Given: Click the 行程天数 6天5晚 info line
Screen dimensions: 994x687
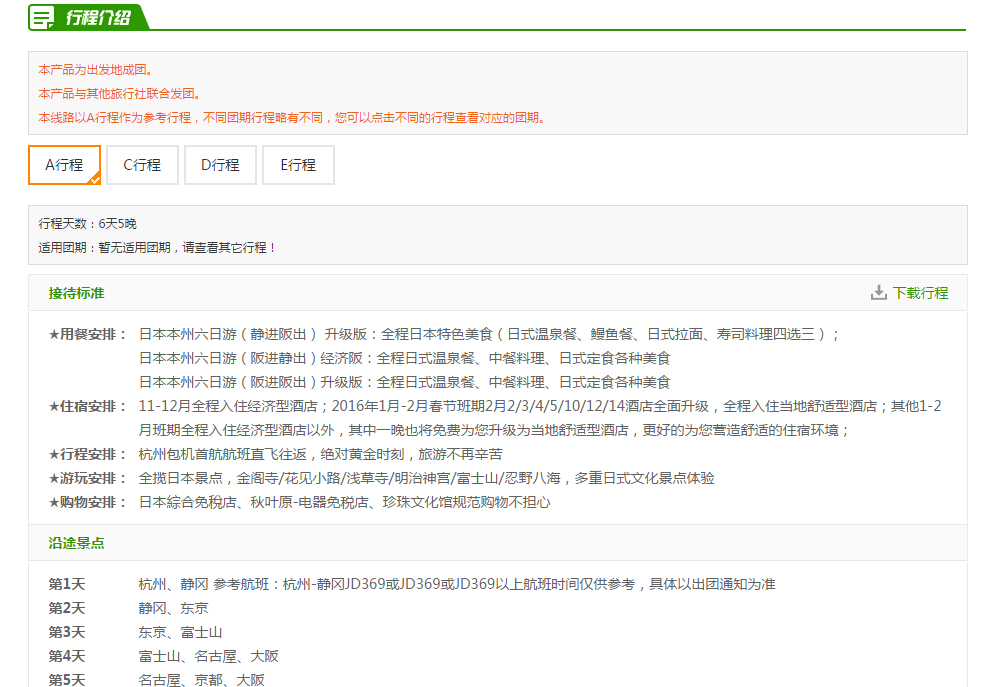Looking at the screenshot, I should click(88, 223).
